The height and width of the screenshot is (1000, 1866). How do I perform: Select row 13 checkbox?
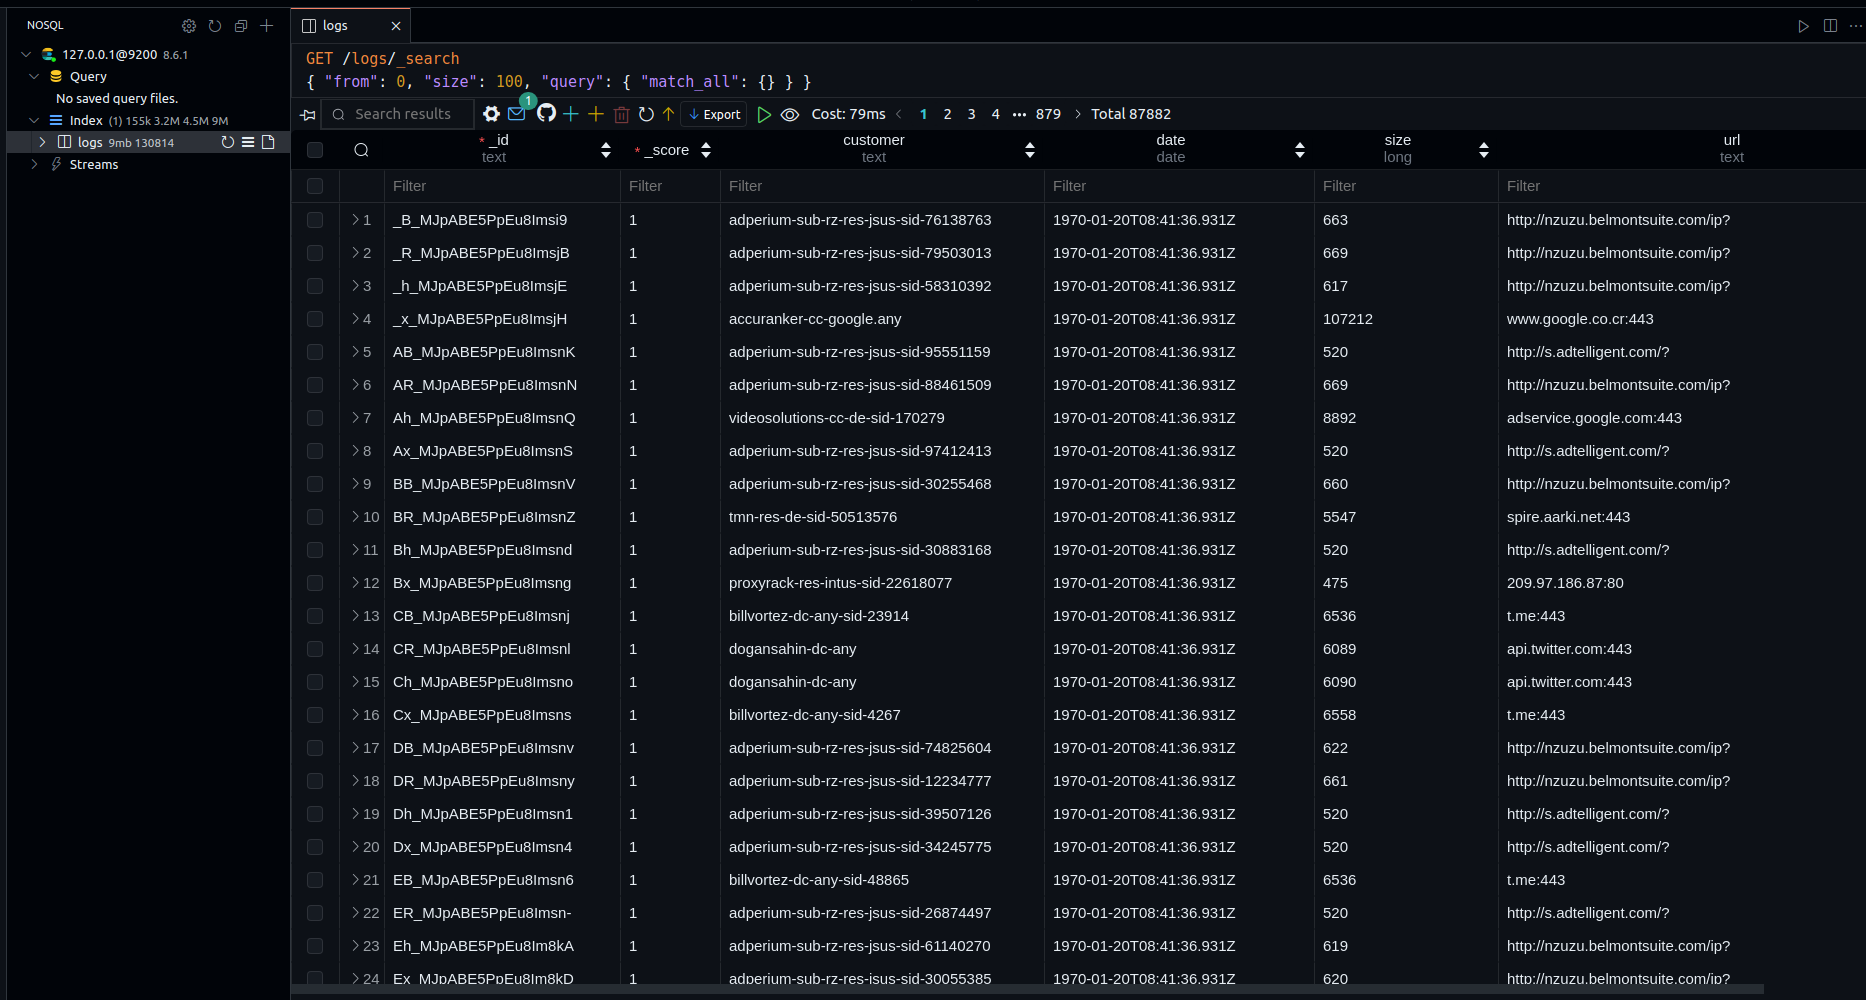pyautogui.click(x=315, y=616)
